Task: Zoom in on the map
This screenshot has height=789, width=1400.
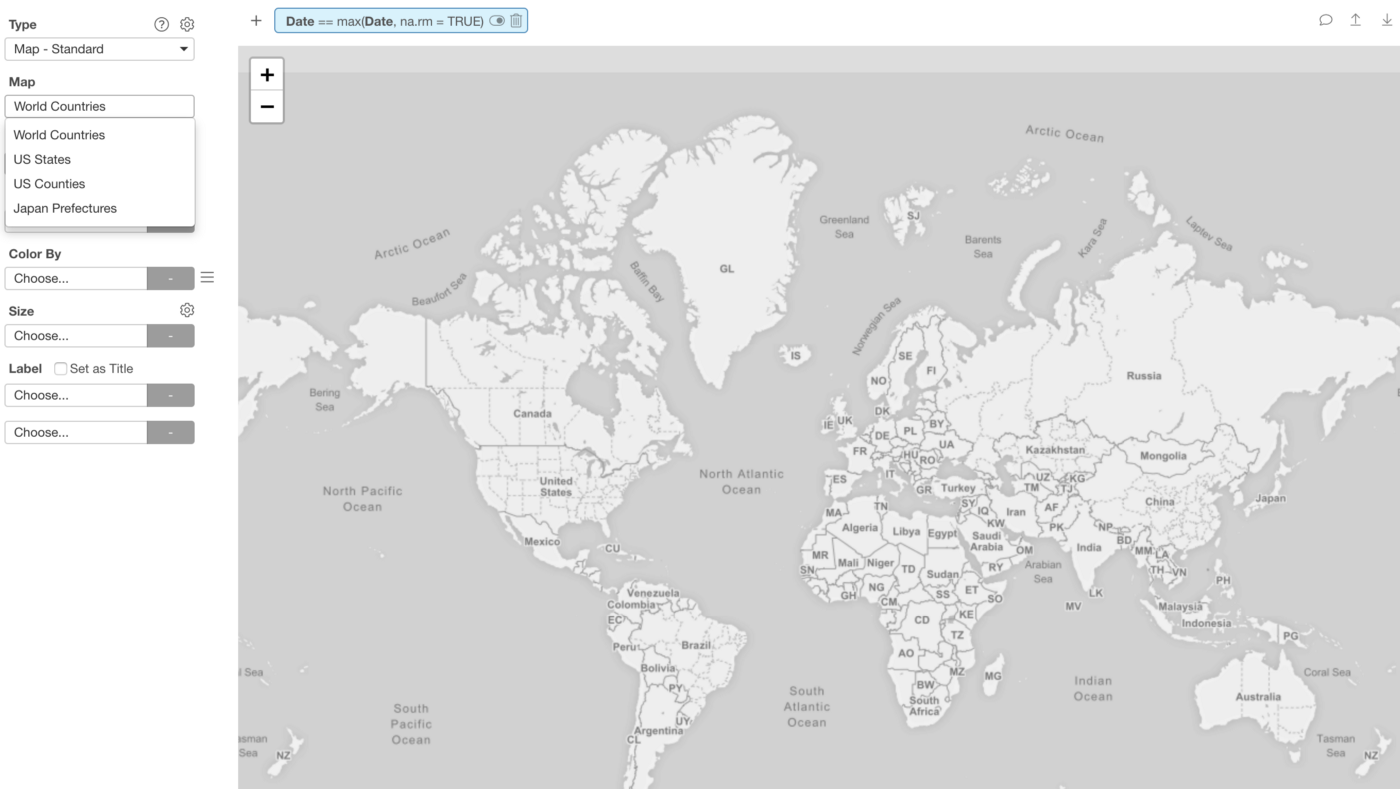Action: (267, 75)
